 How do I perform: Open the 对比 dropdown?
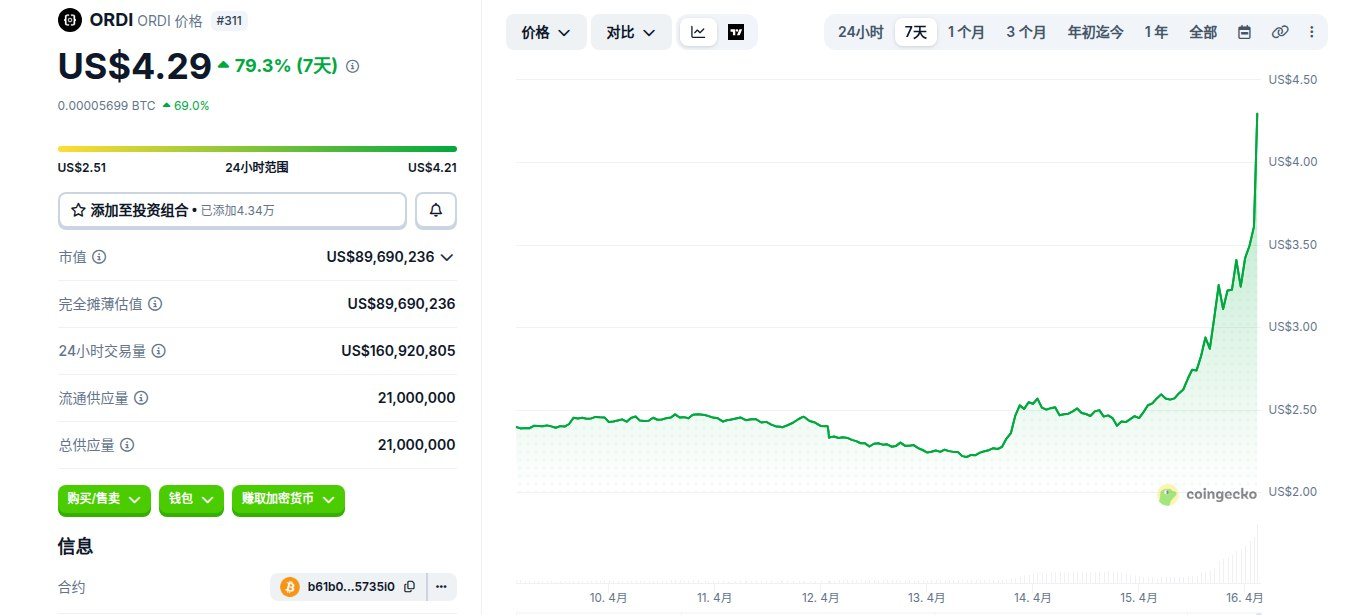631,32
